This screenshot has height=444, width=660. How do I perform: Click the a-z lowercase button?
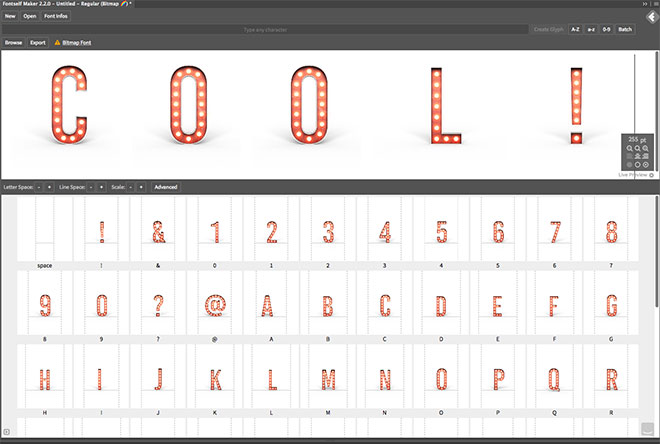coord(591,29)
